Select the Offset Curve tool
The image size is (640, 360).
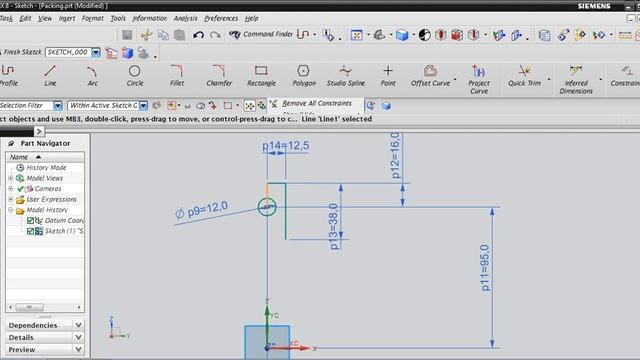coord(430,76)
